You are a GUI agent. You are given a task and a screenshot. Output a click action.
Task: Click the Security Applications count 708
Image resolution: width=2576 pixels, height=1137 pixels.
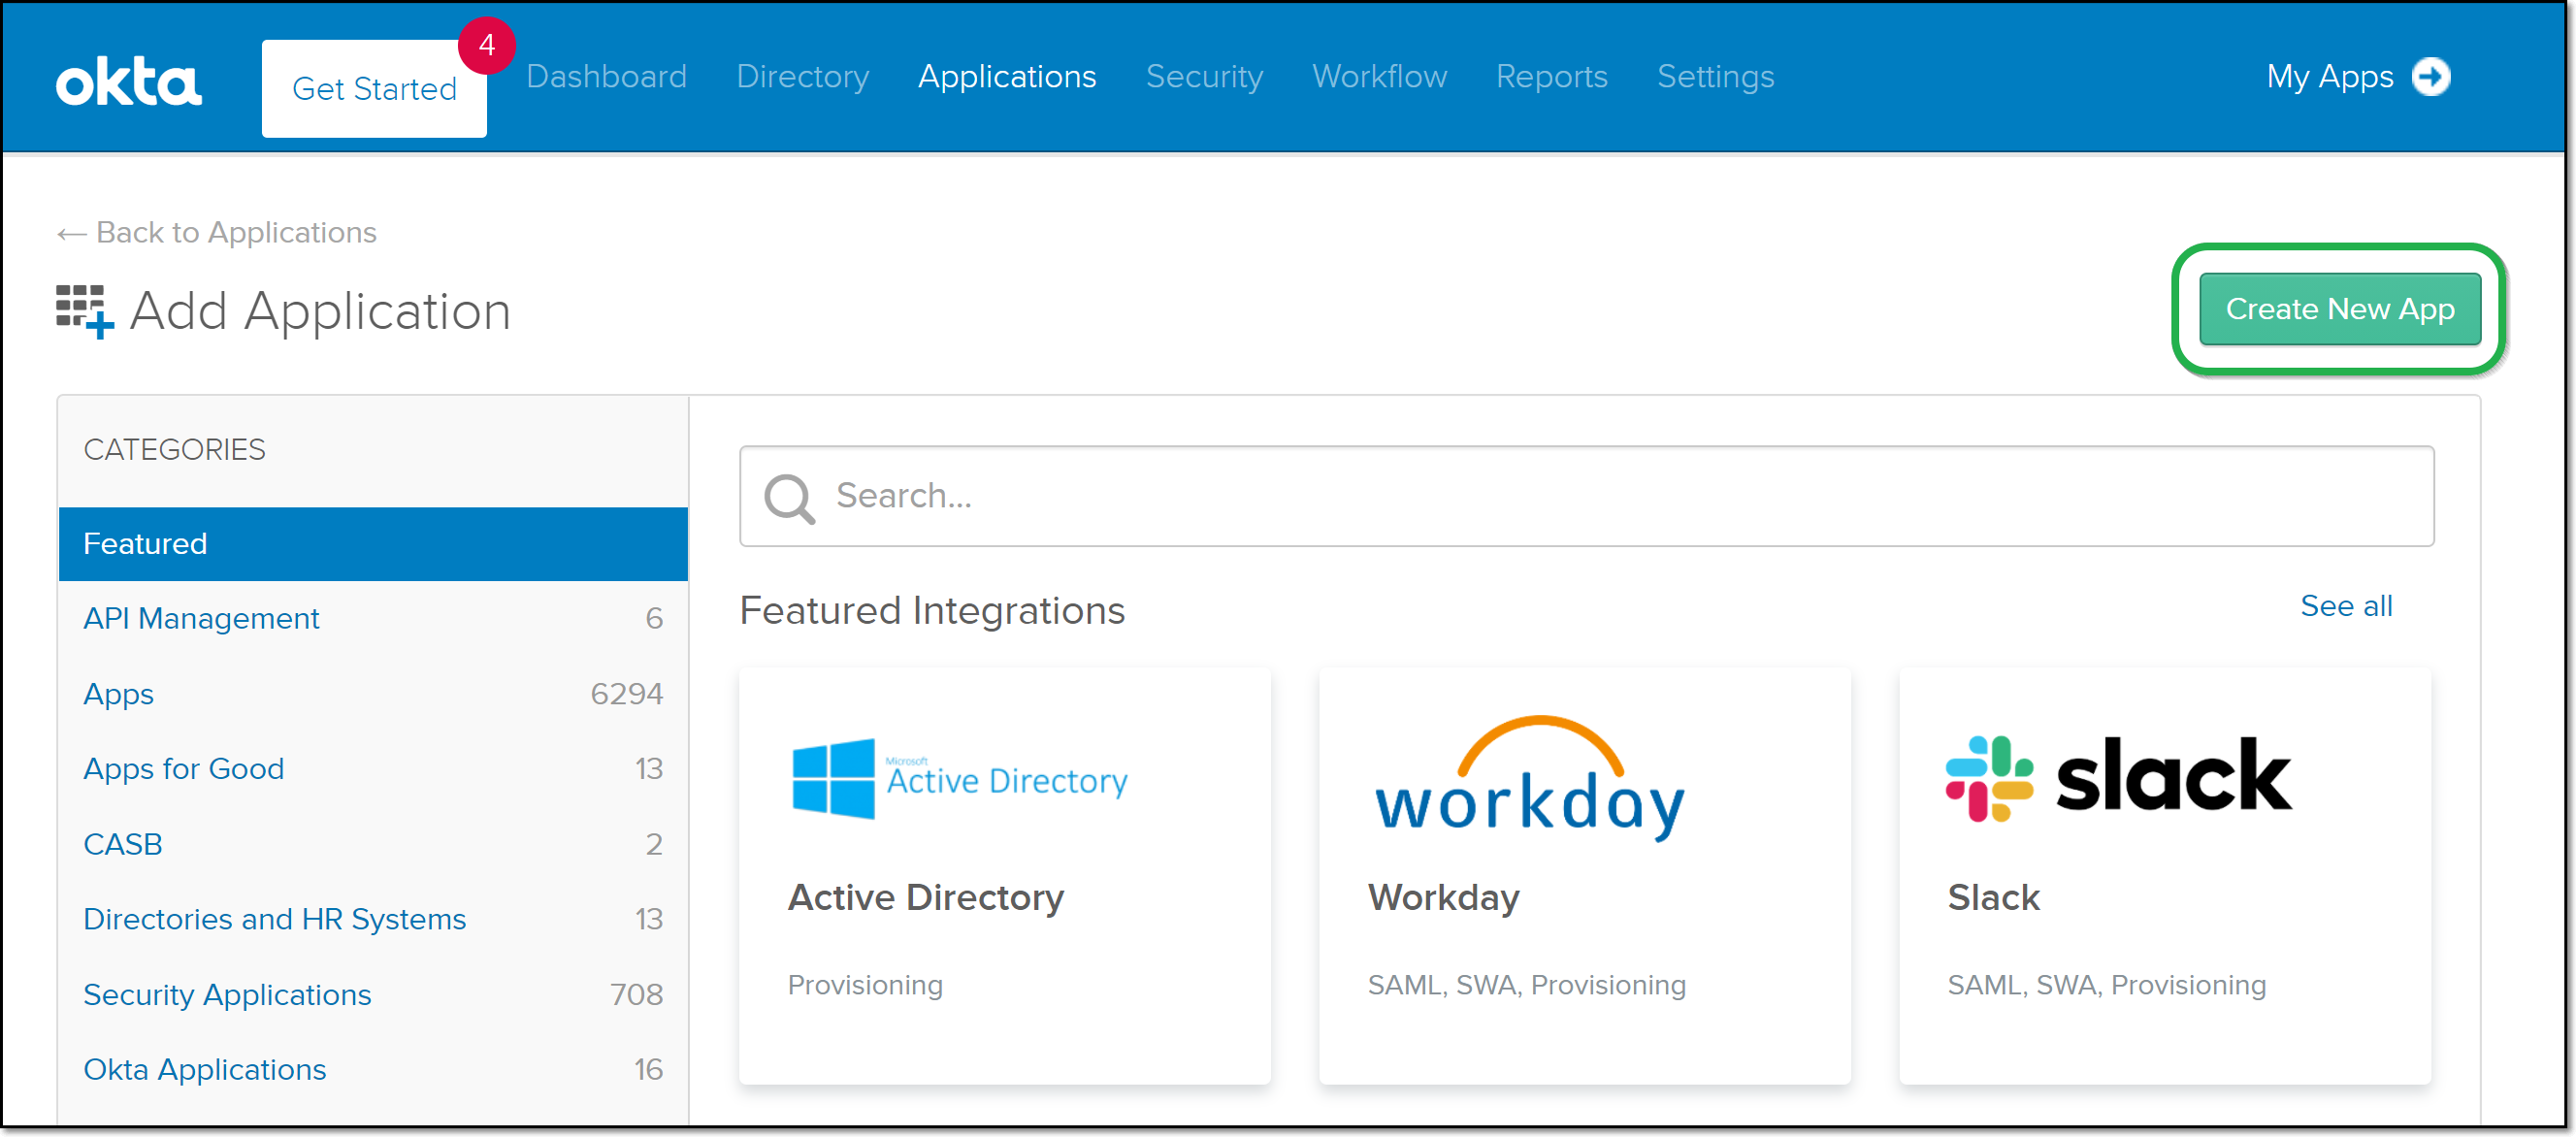click(636, 995)
